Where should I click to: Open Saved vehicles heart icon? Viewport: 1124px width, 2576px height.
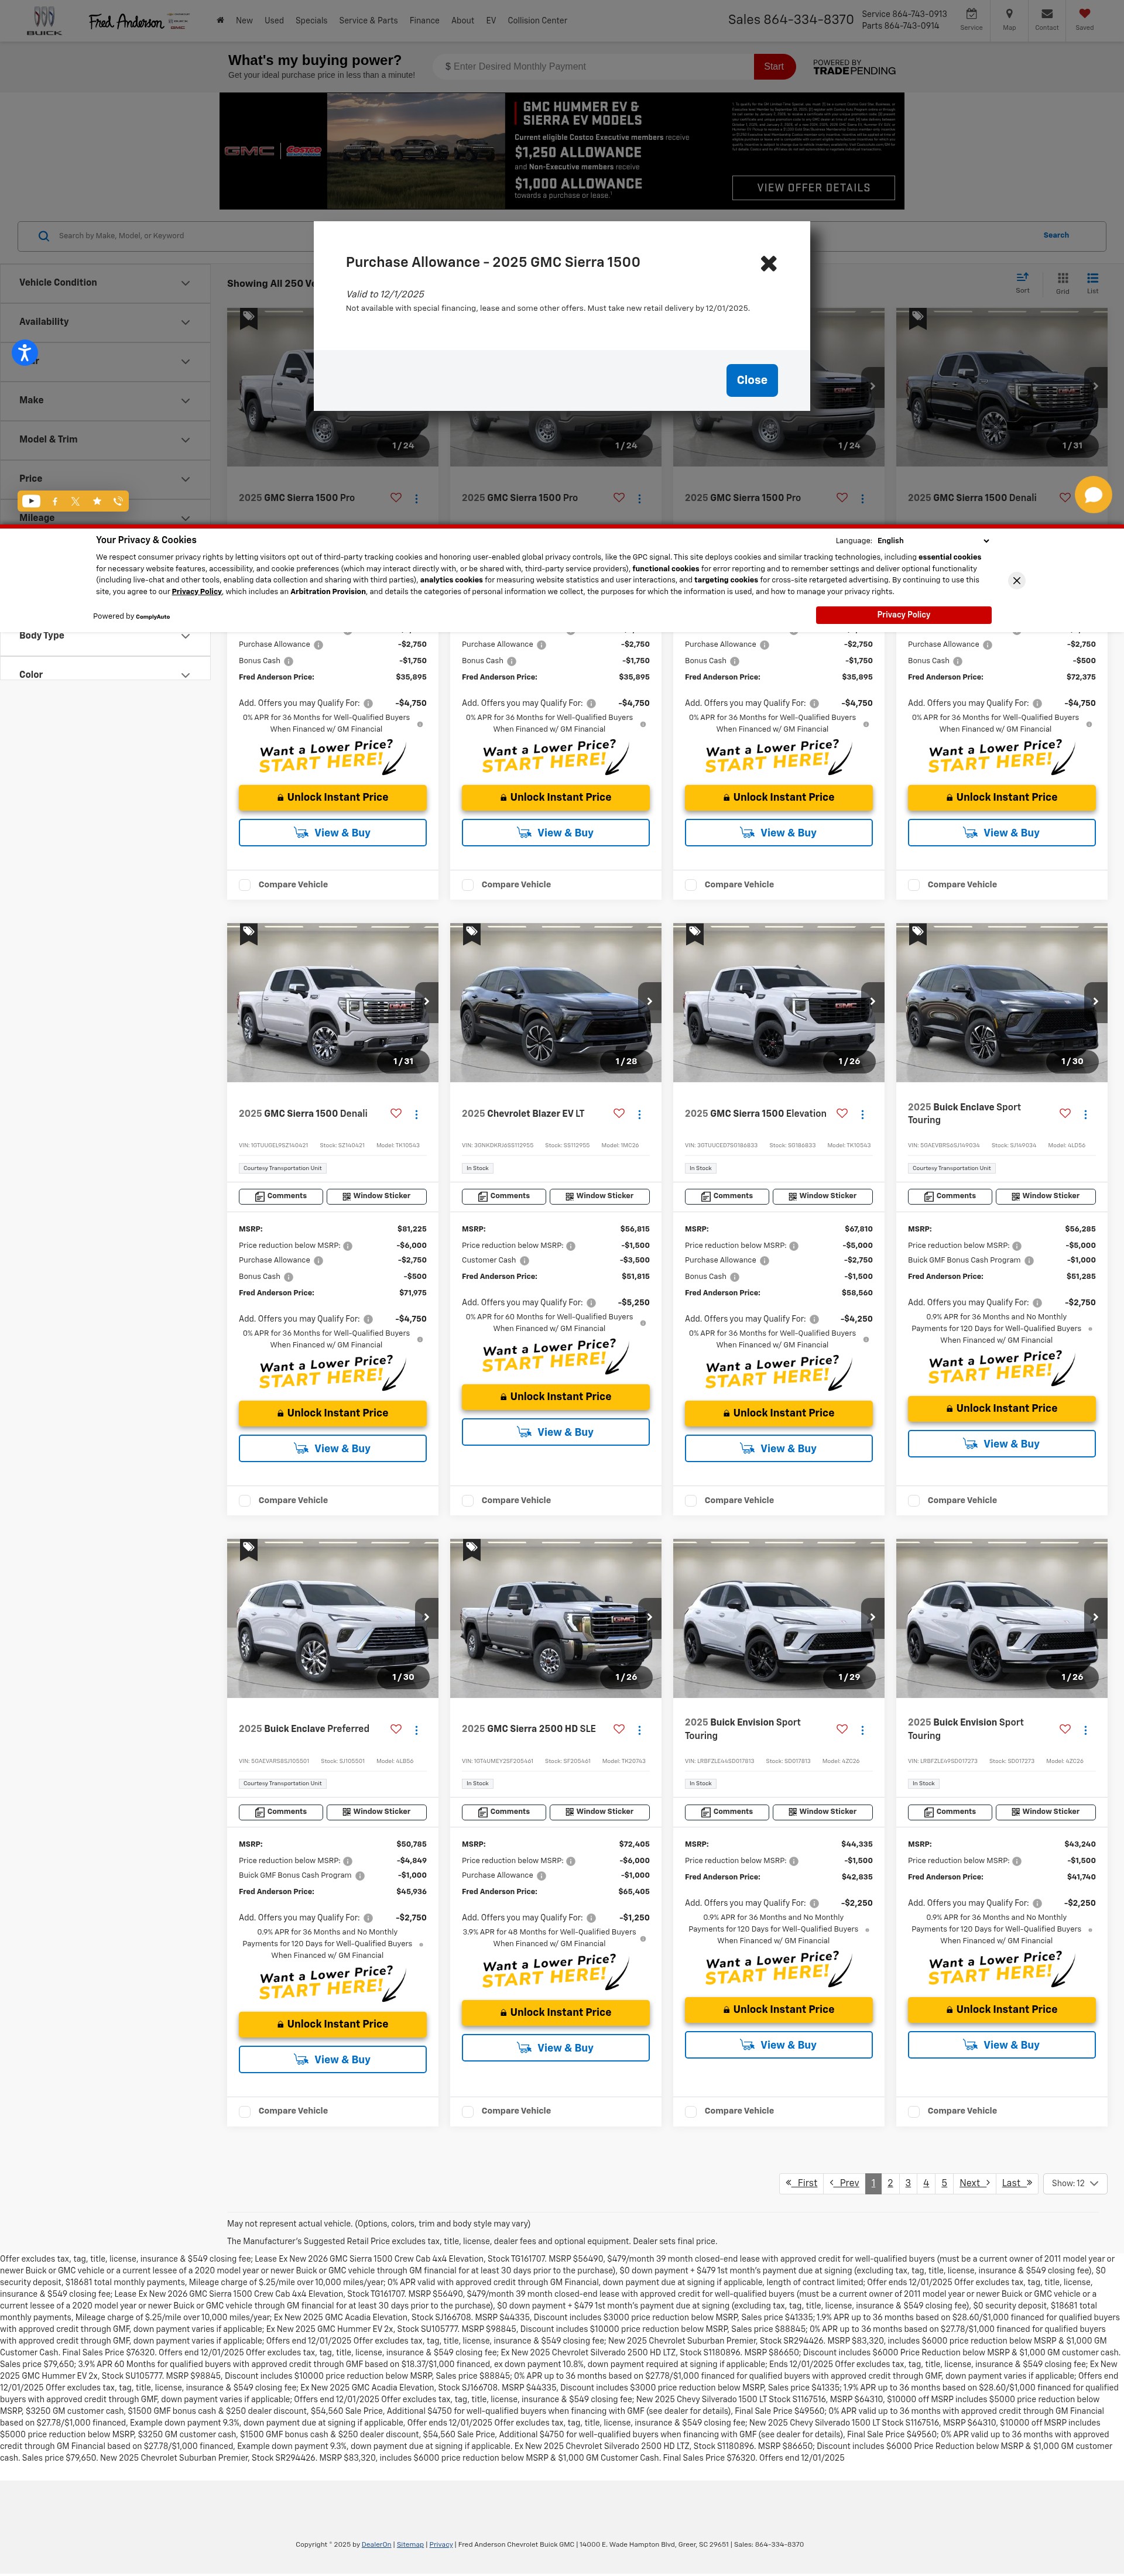point(1084,18)
